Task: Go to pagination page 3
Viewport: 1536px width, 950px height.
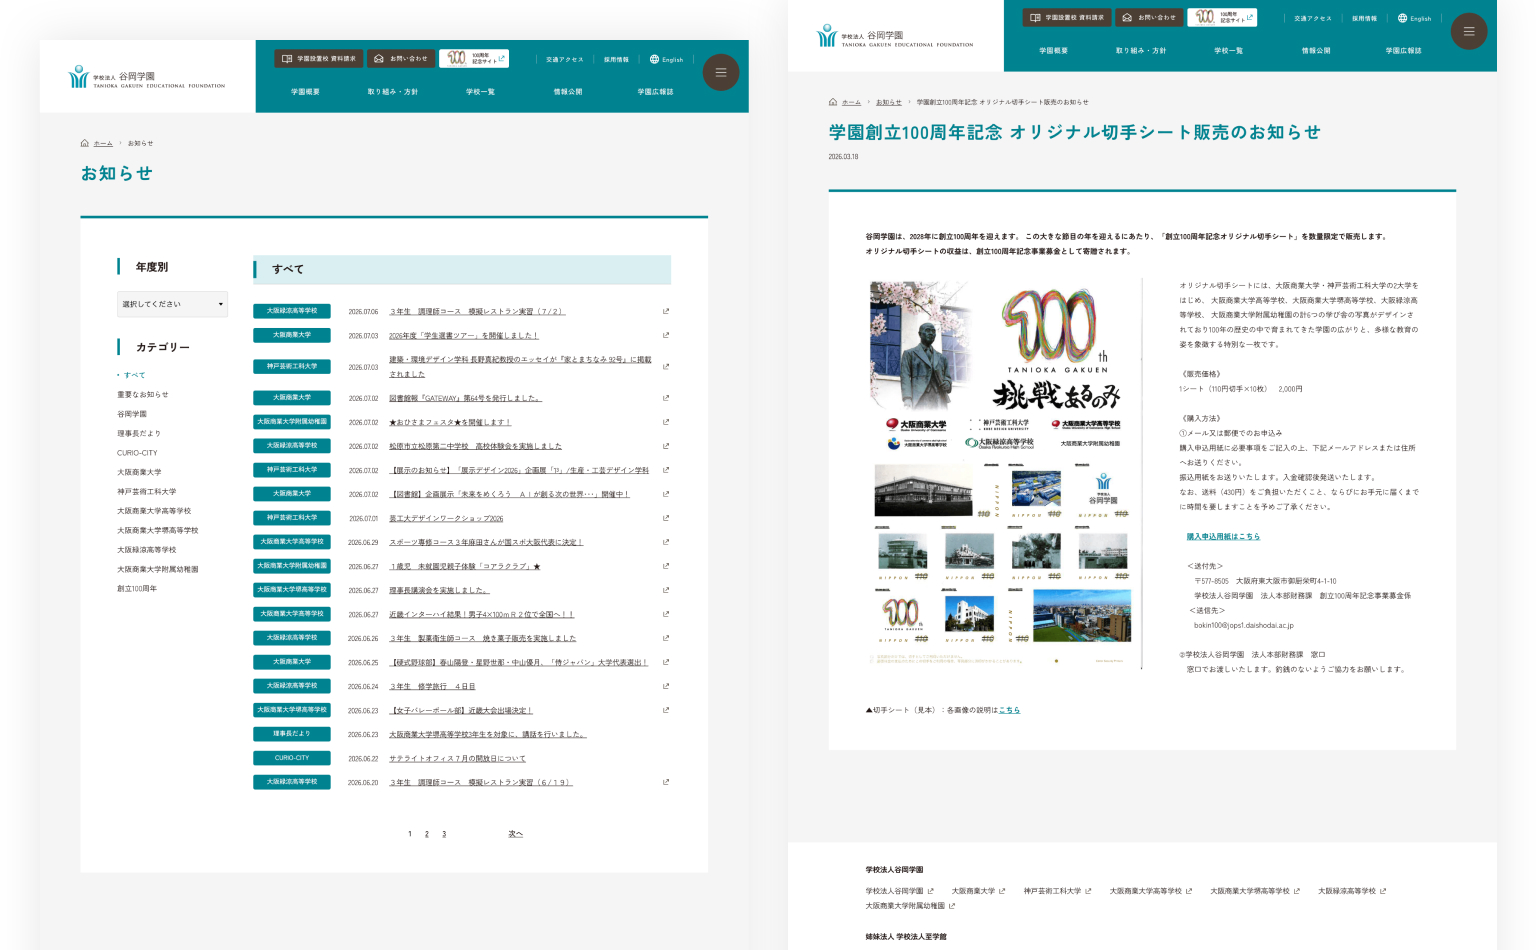Action: click(x=444, y=834)
